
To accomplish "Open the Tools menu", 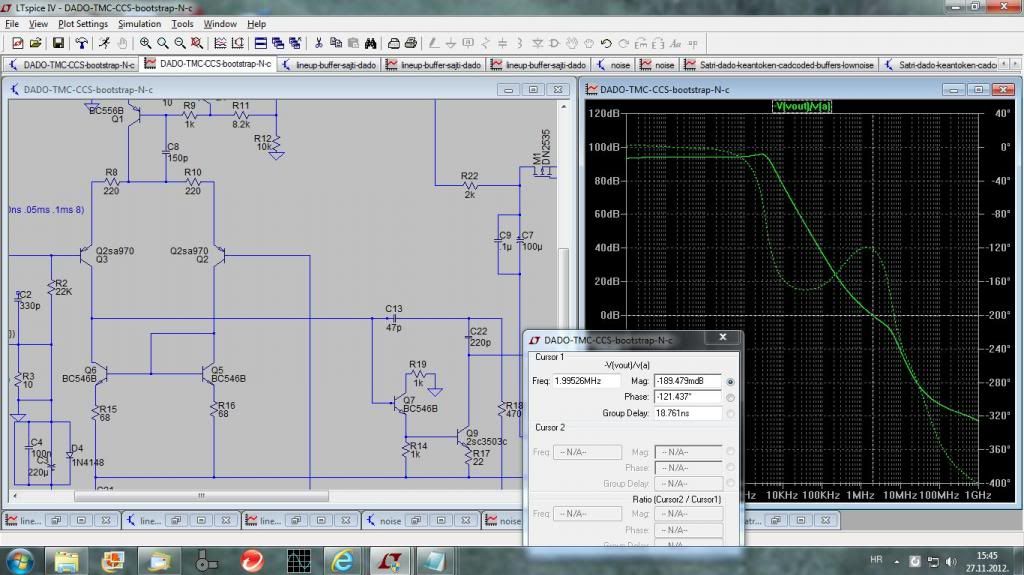I will tap(182, 24).
